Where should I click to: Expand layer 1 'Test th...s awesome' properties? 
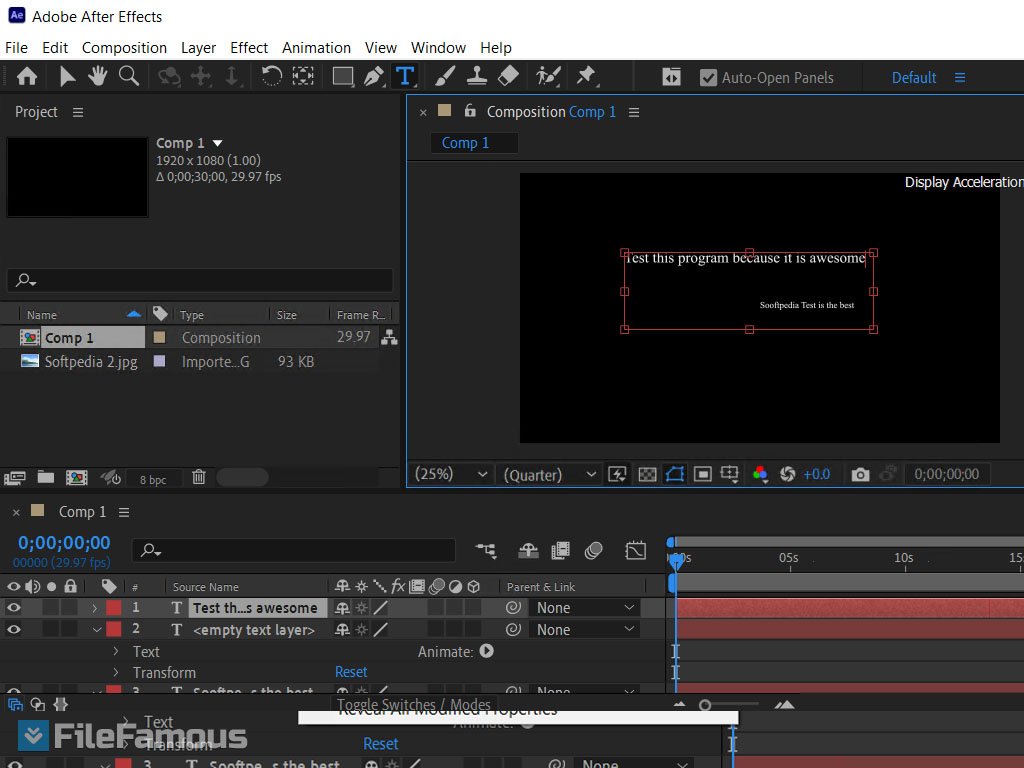[x=95, y=608]
